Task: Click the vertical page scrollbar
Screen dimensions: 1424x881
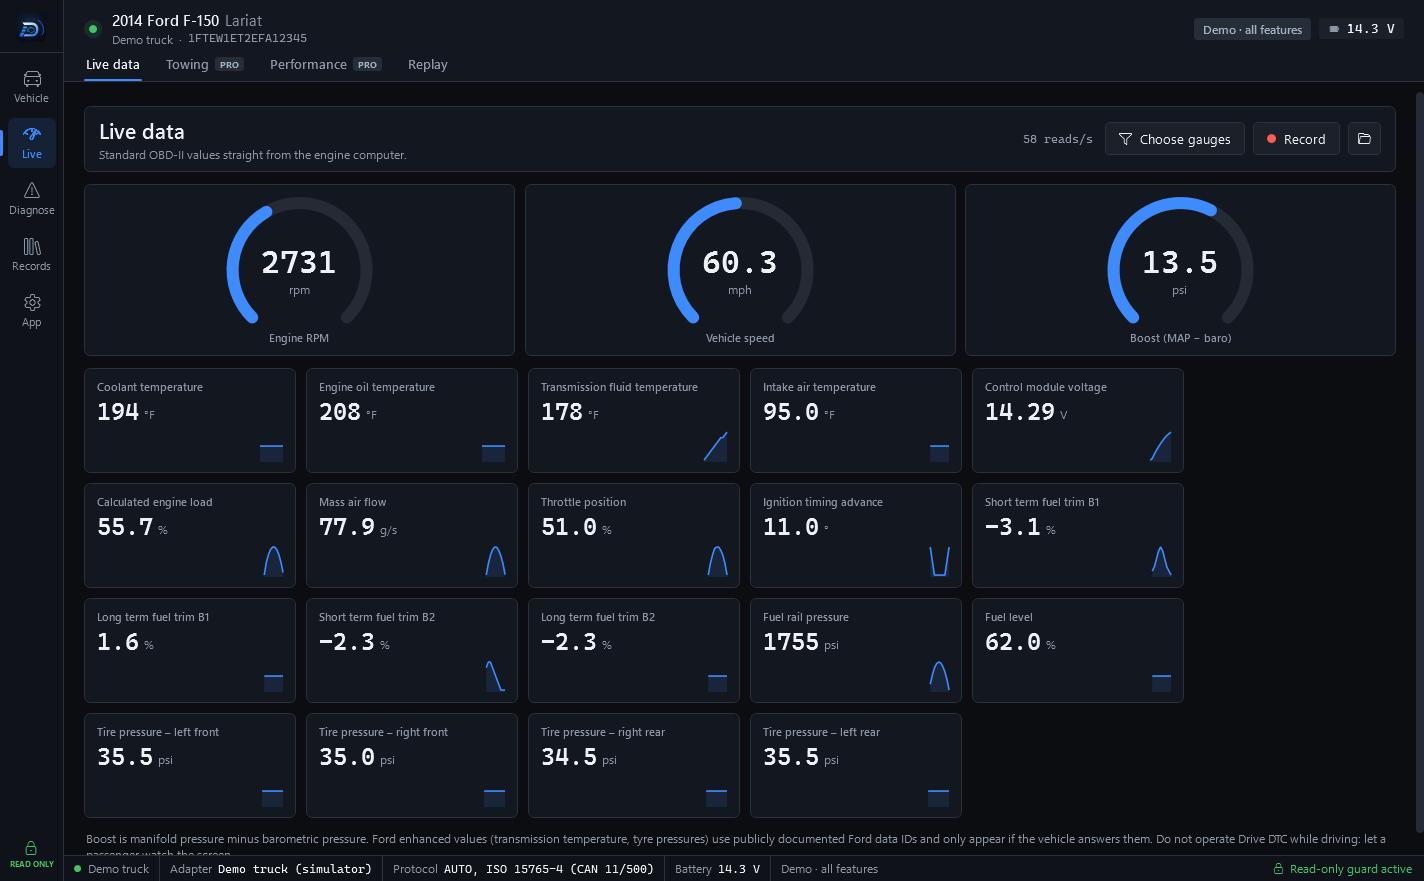Action: (1419, 460)
